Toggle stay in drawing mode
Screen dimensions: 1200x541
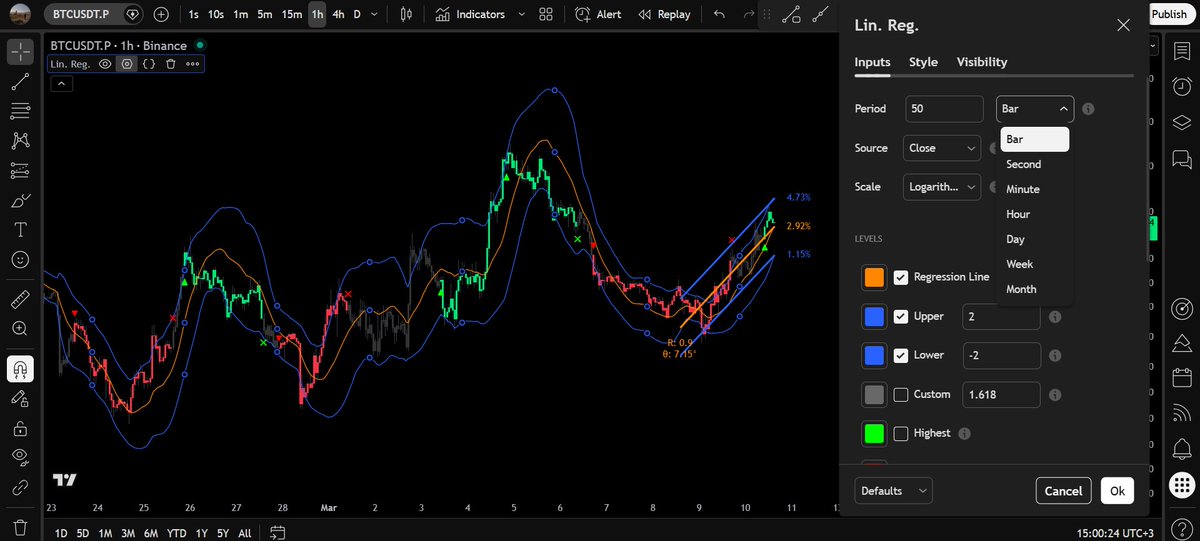(x=20, y=398)
